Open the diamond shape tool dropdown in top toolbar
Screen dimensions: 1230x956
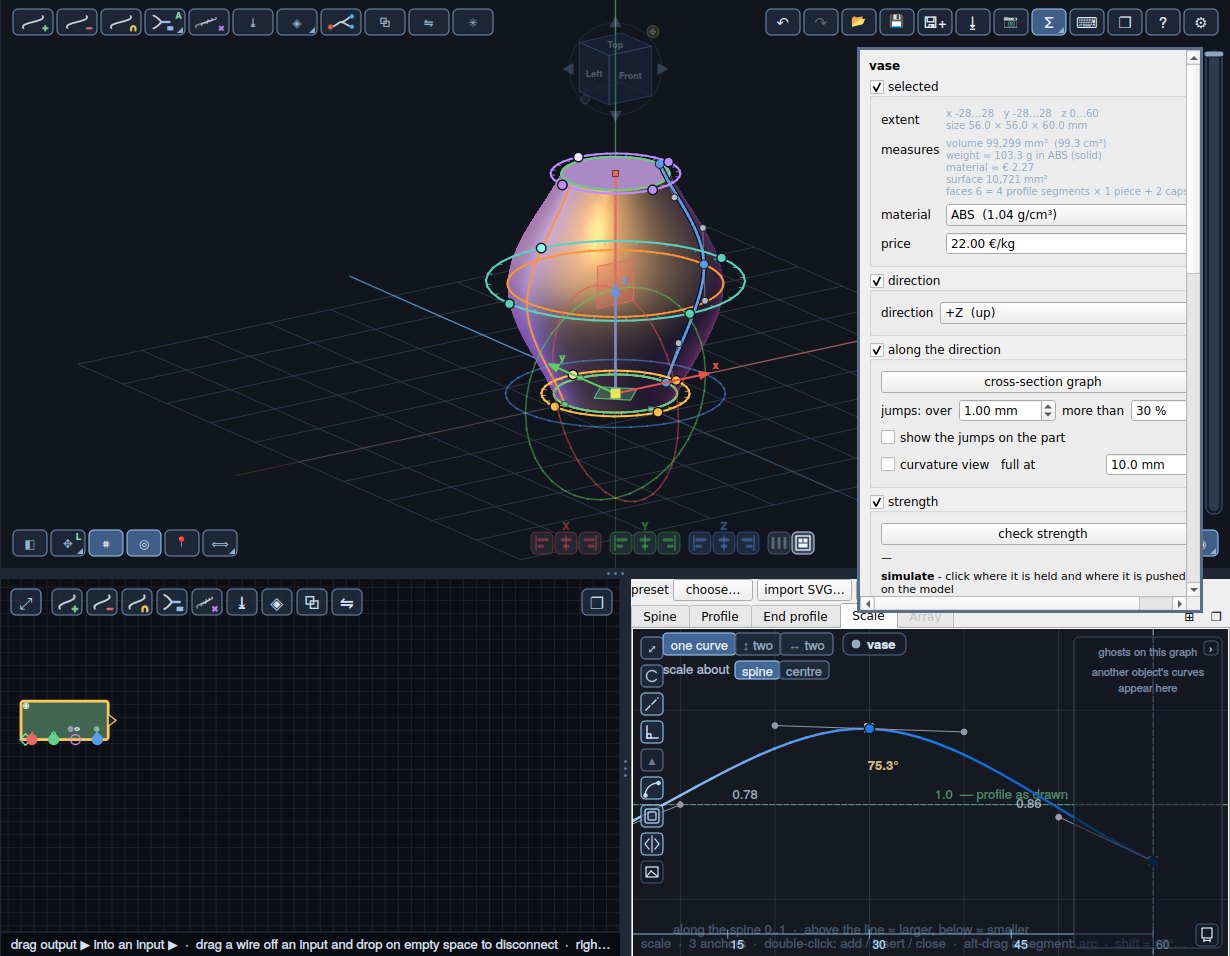pos(296,21)
